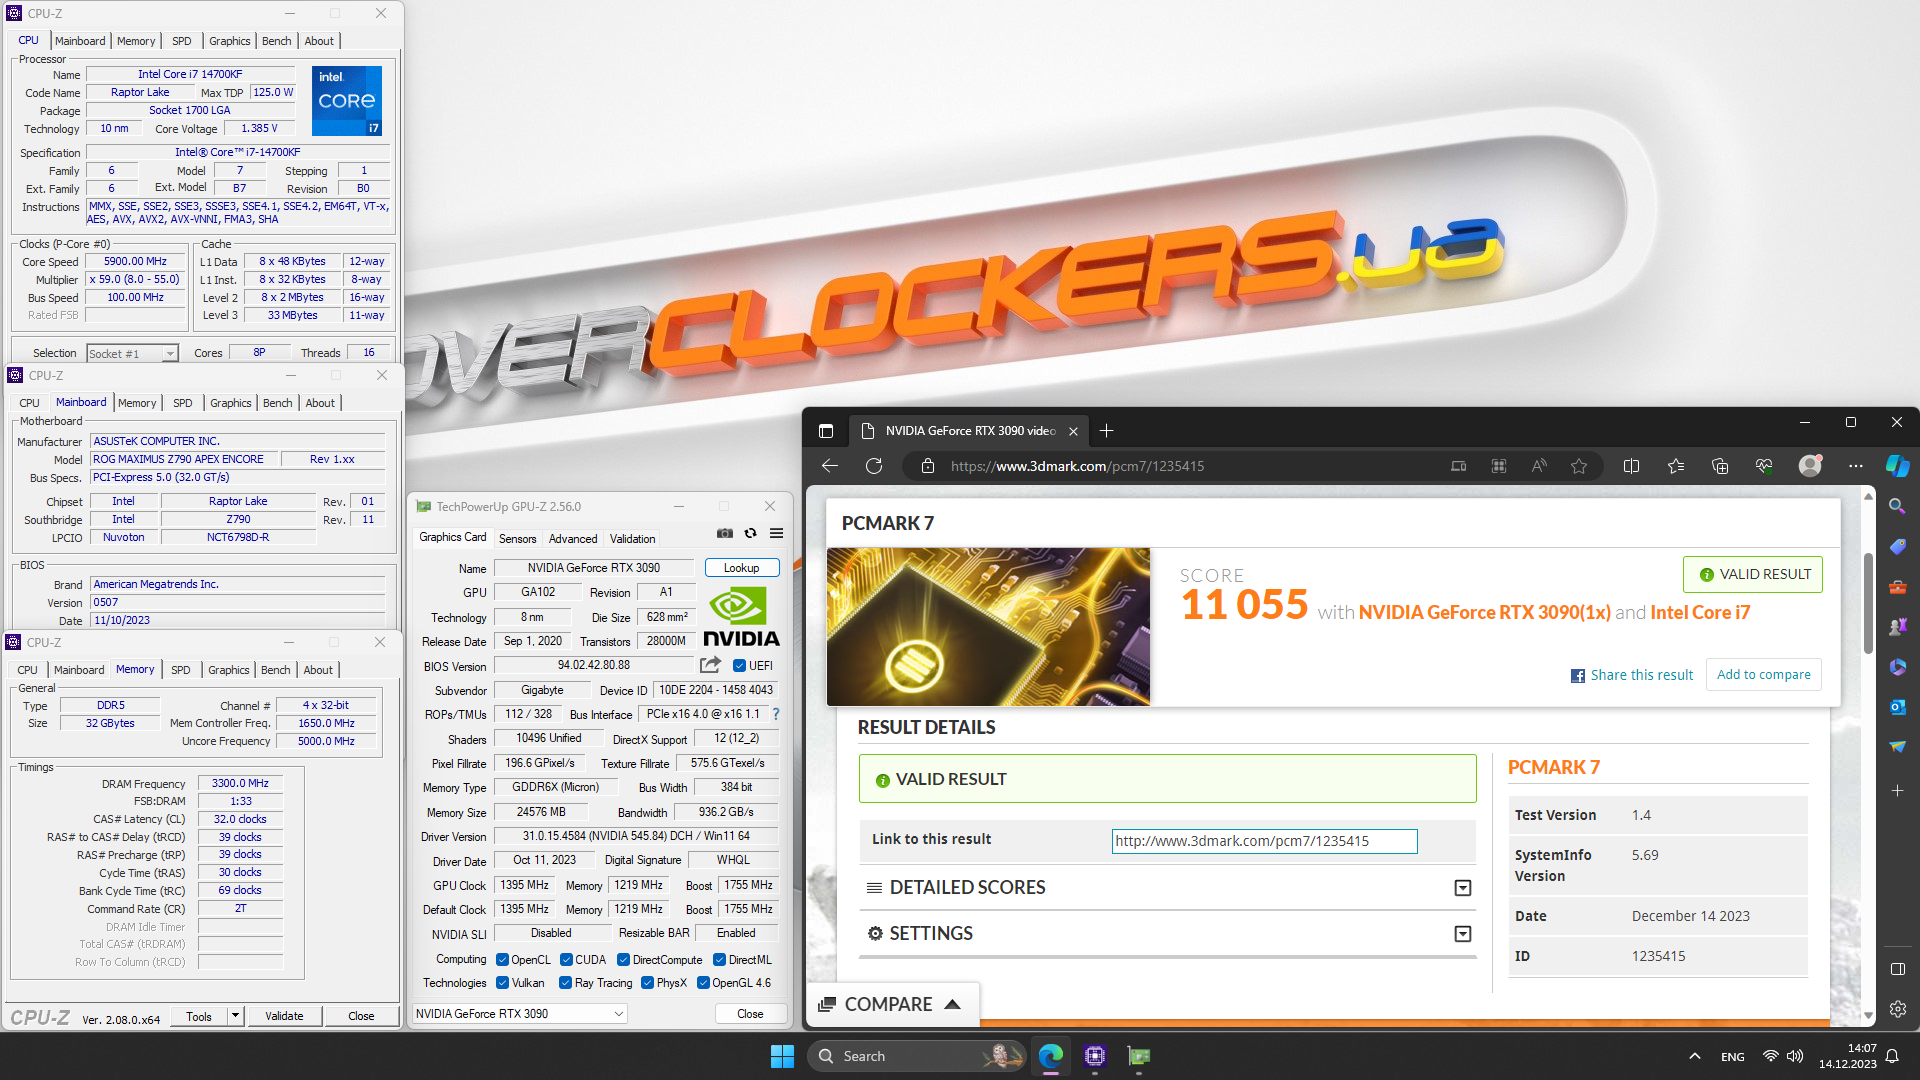Toggle DirectCompute checkbox
Screen dimensions: 1920x1080
(x=623, y=960)
